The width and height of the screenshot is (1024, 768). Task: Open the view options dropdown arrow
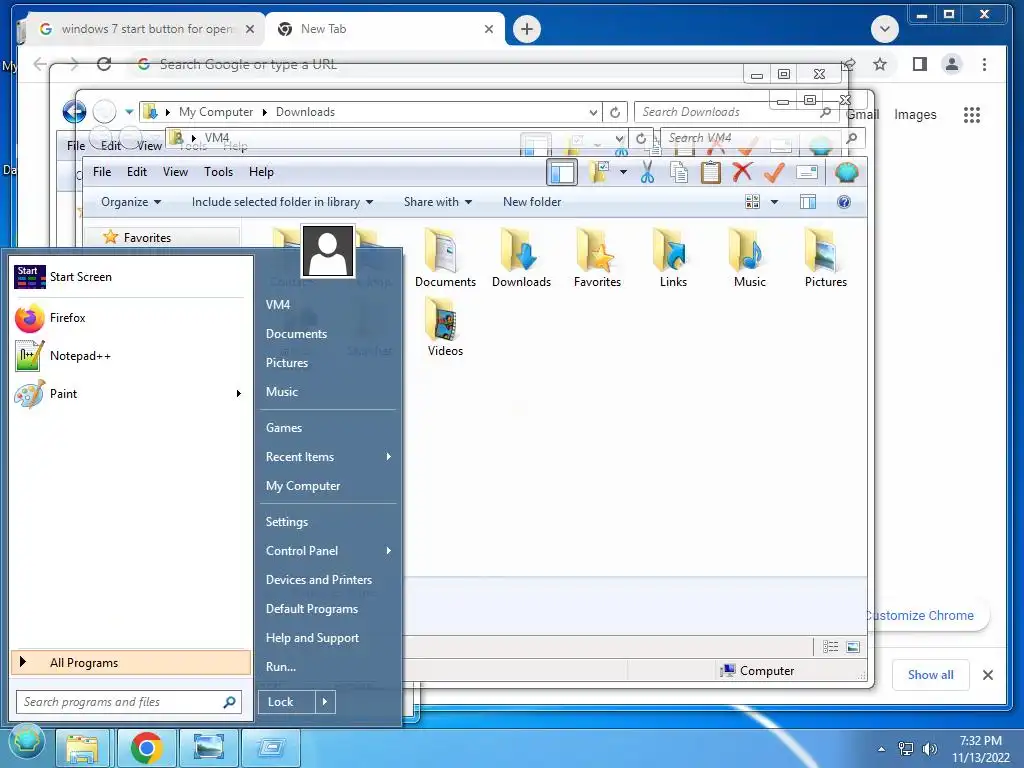point(775,202)
